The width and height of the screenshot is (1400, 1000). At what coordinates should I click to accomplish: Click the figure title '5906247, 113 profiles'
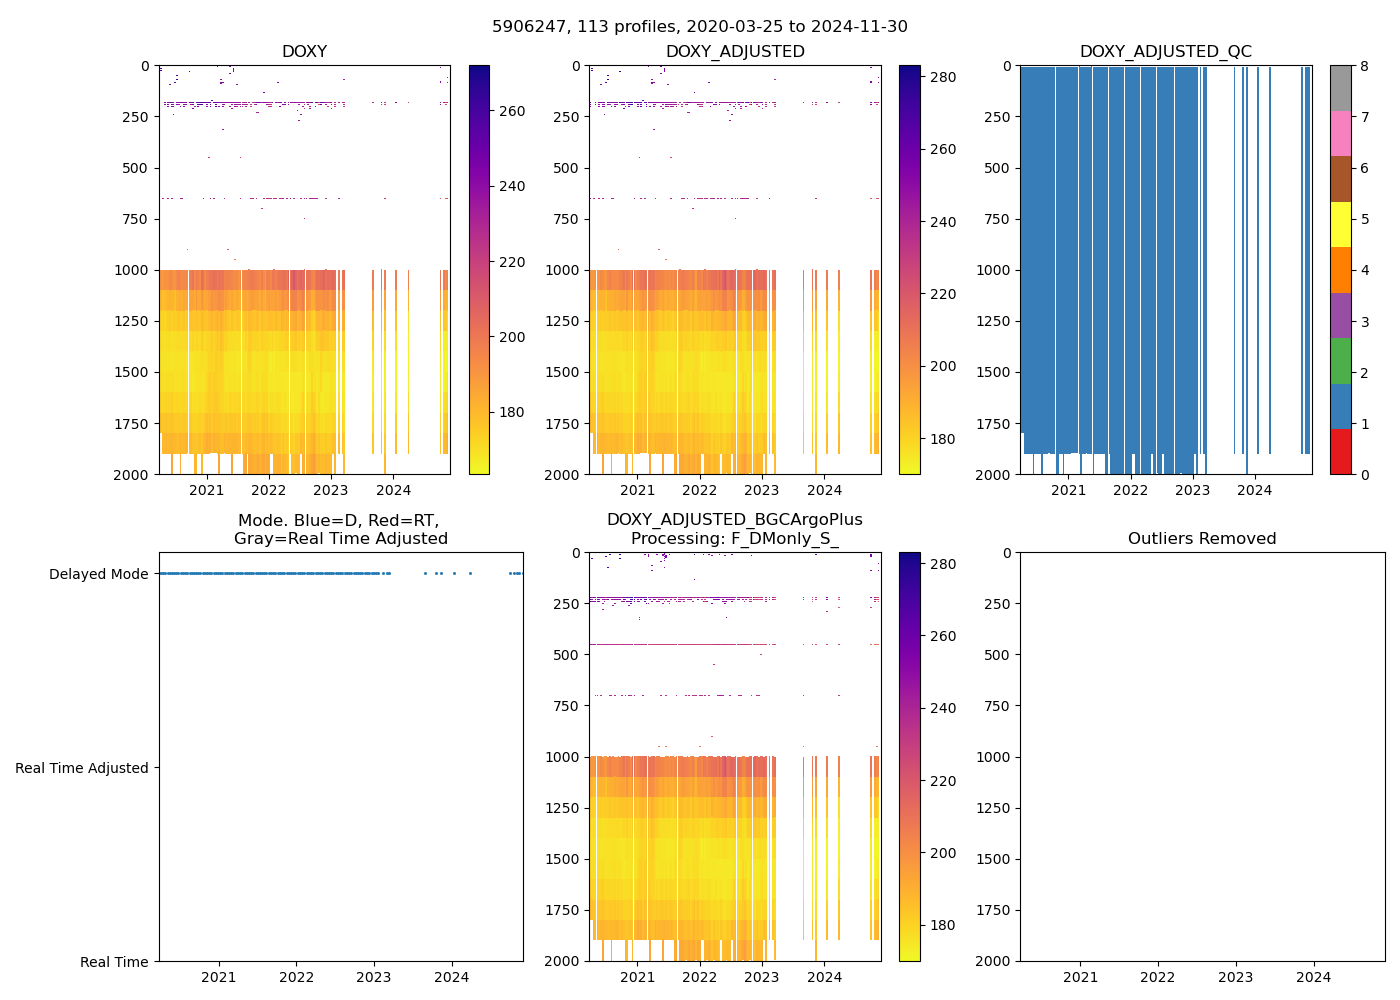(x=699, y=27)
